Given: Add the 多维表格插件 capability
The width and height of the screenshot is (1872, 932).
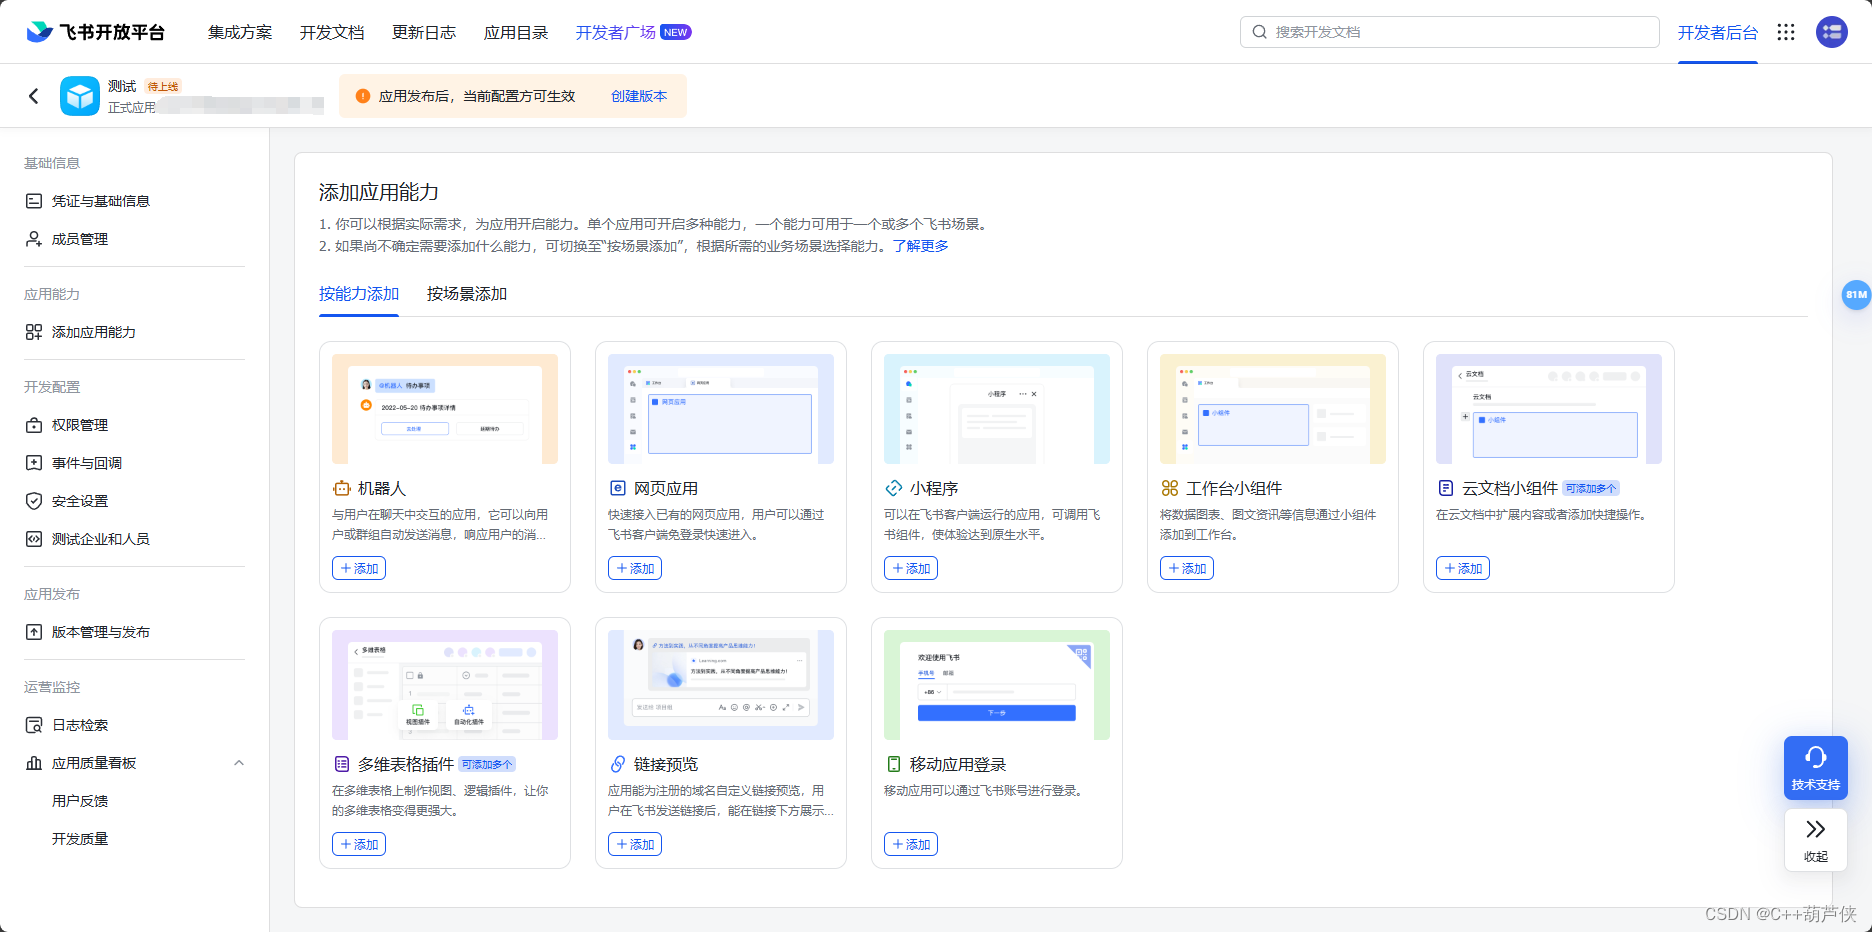Looking at the screenshot, I should pos(359,844).
